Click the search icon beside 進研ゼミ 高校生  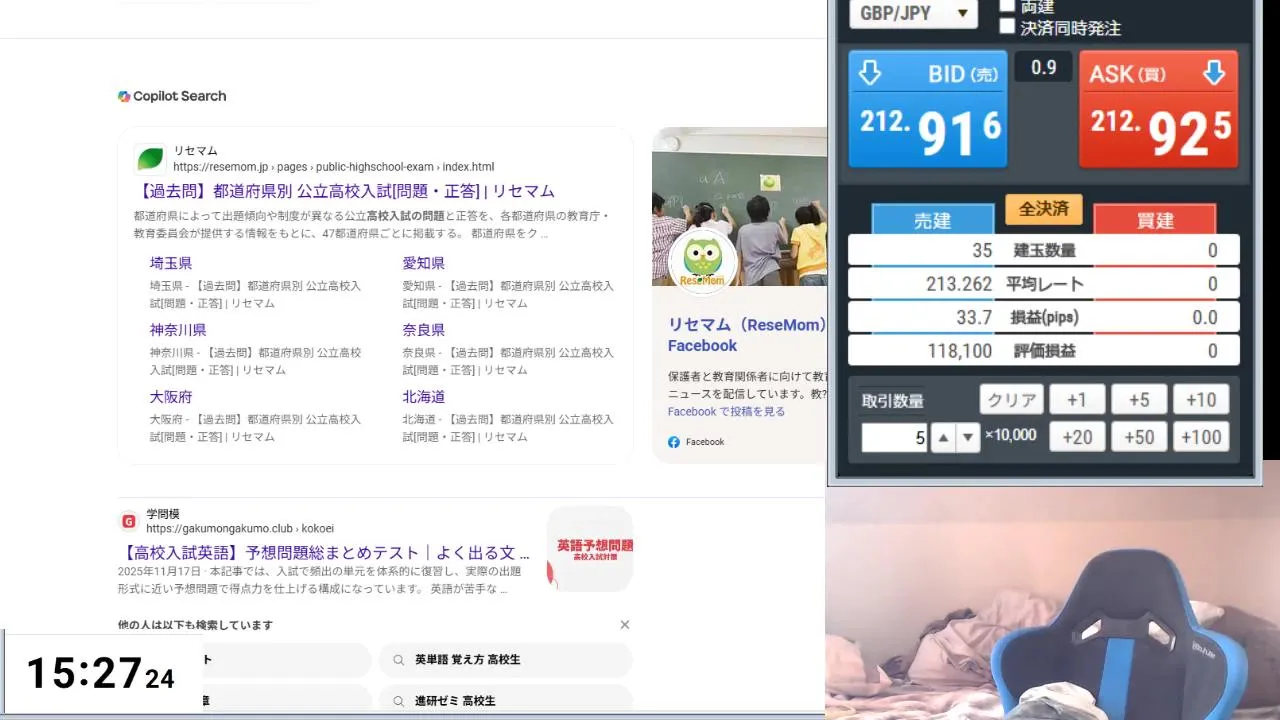(398, 701)
